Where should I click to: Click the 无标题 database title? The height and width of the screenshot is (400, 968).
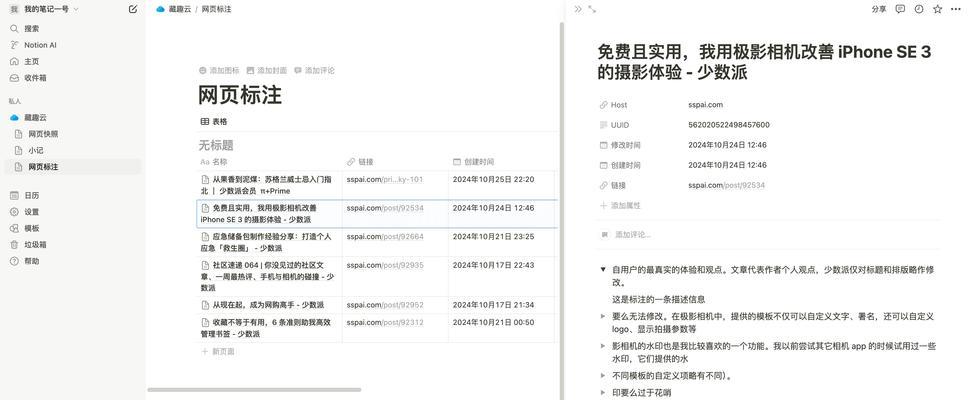click(x=215, y=146)
